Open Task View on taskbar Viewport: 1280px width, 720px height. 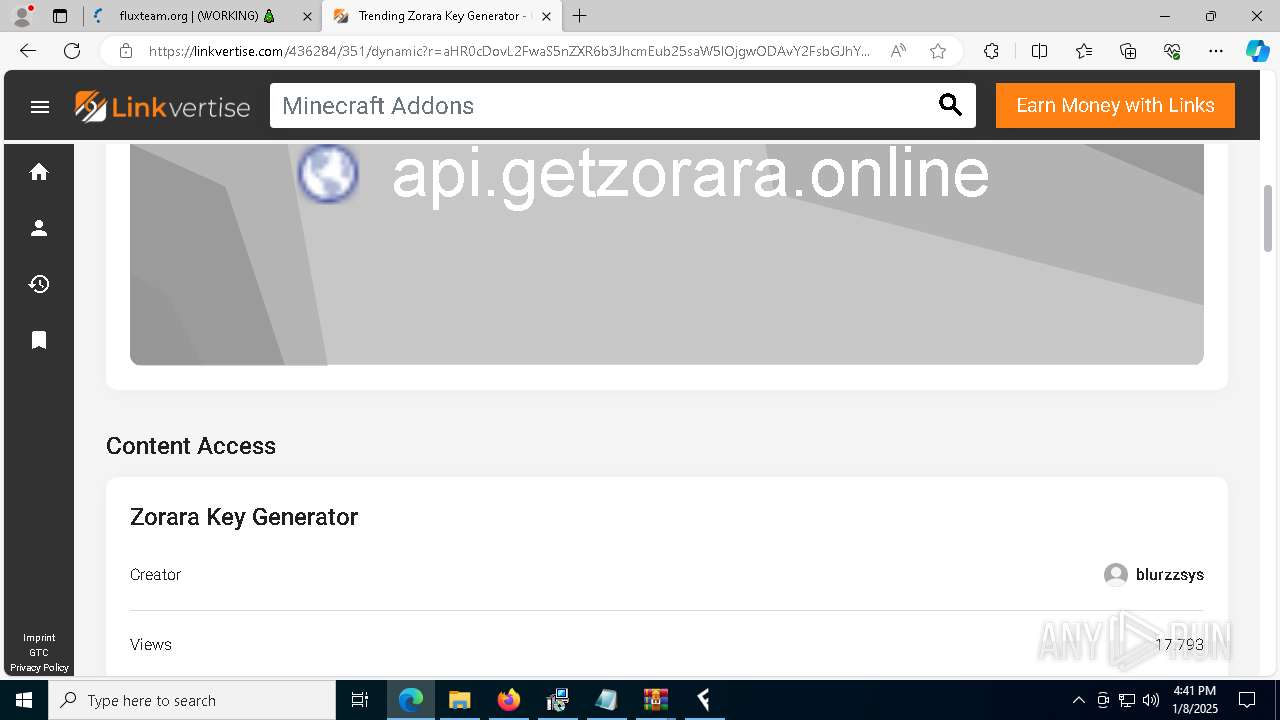pyautogui.click(x=360, y=700)
